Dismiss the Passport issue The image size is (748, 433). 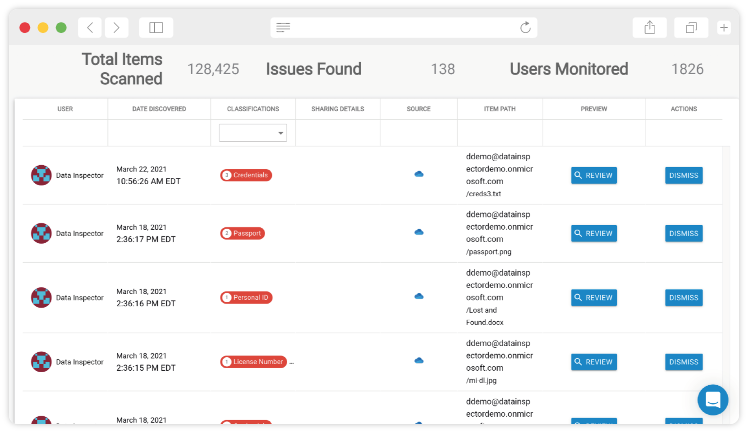(684, 233)
